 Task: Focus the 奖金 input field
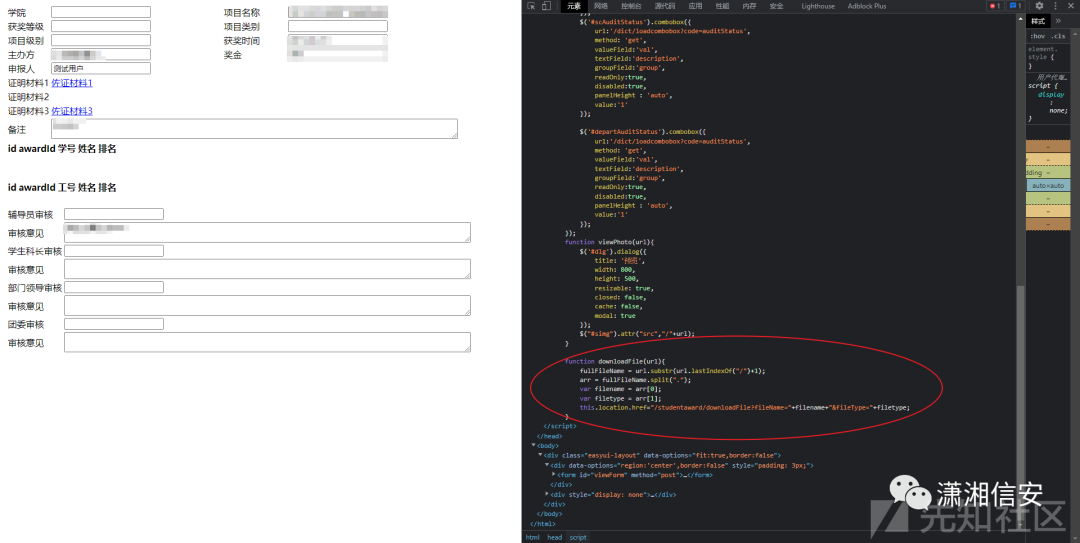338,54
